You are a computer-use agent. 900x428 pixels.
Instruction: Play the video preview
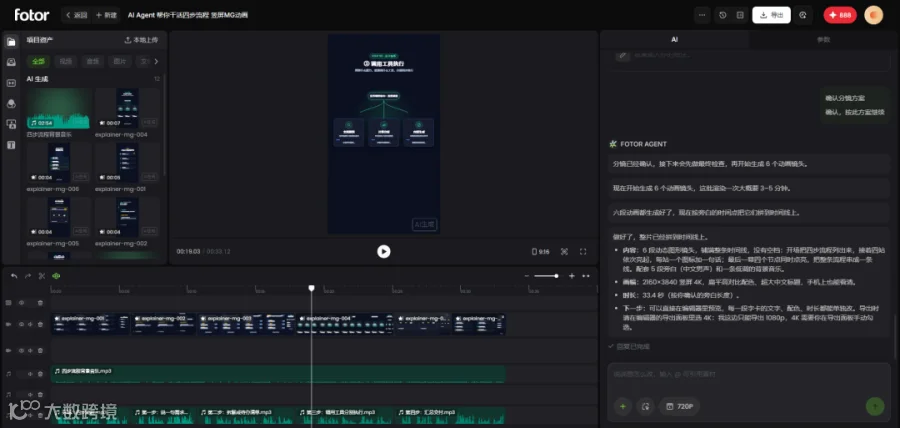pos(383,252)
